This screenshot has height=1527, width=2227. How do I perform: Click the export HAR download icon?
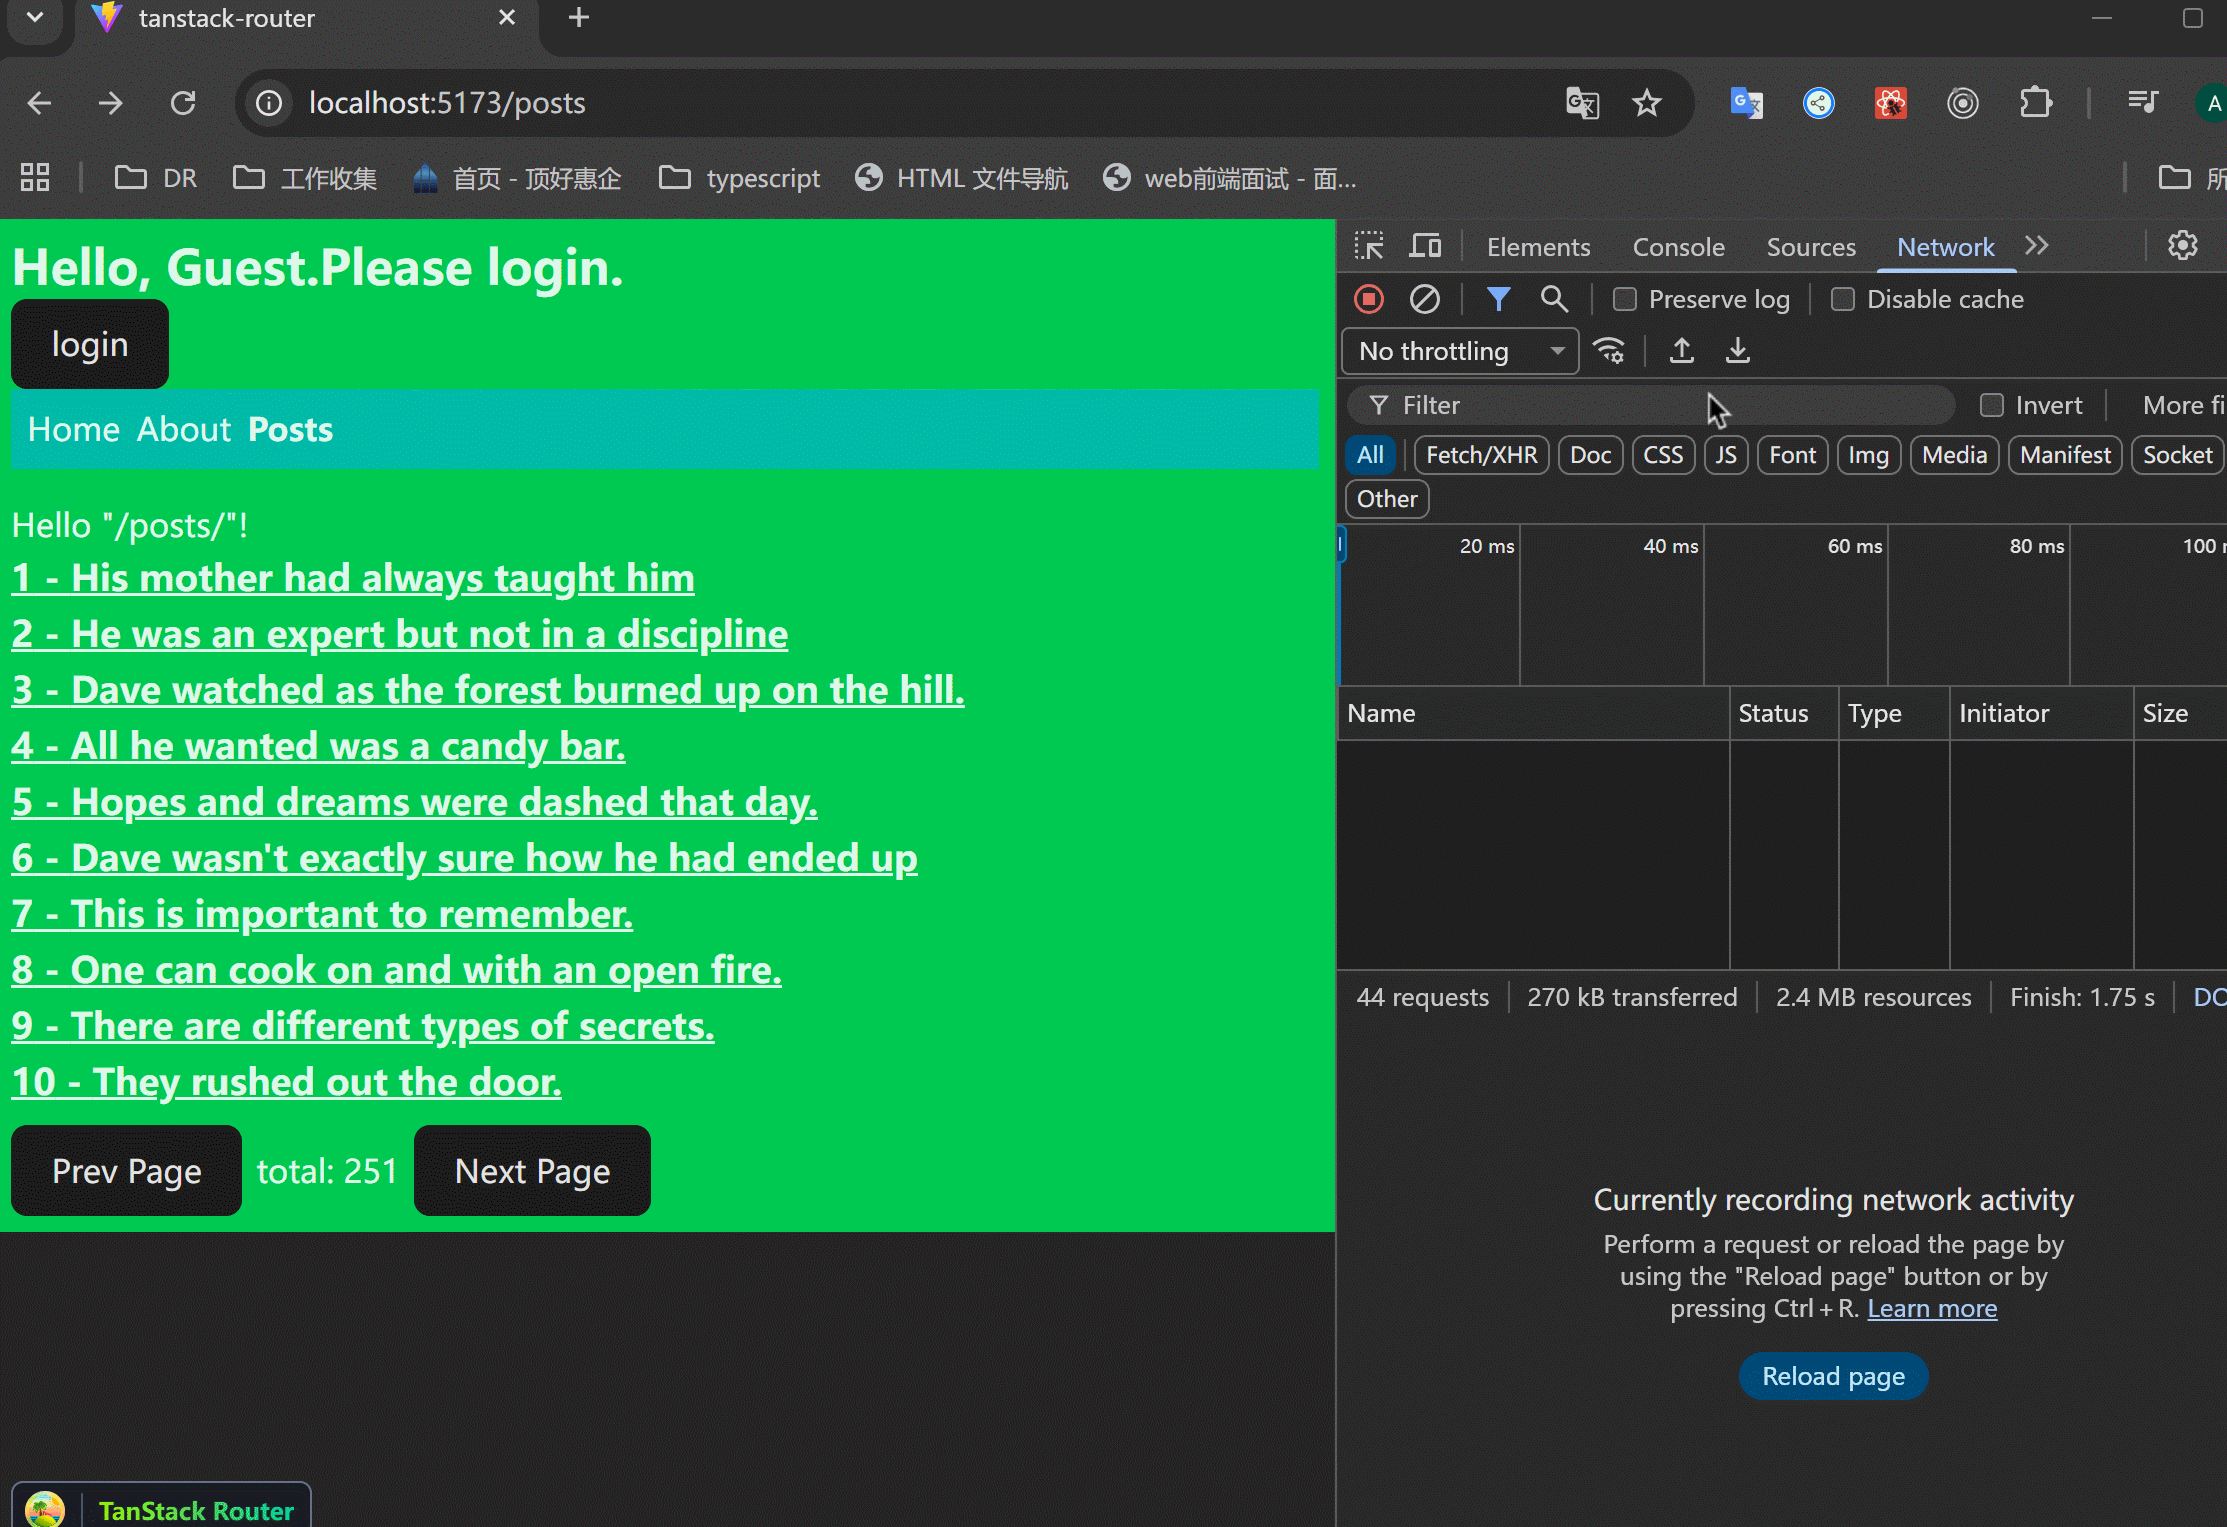coord(1738,351)
